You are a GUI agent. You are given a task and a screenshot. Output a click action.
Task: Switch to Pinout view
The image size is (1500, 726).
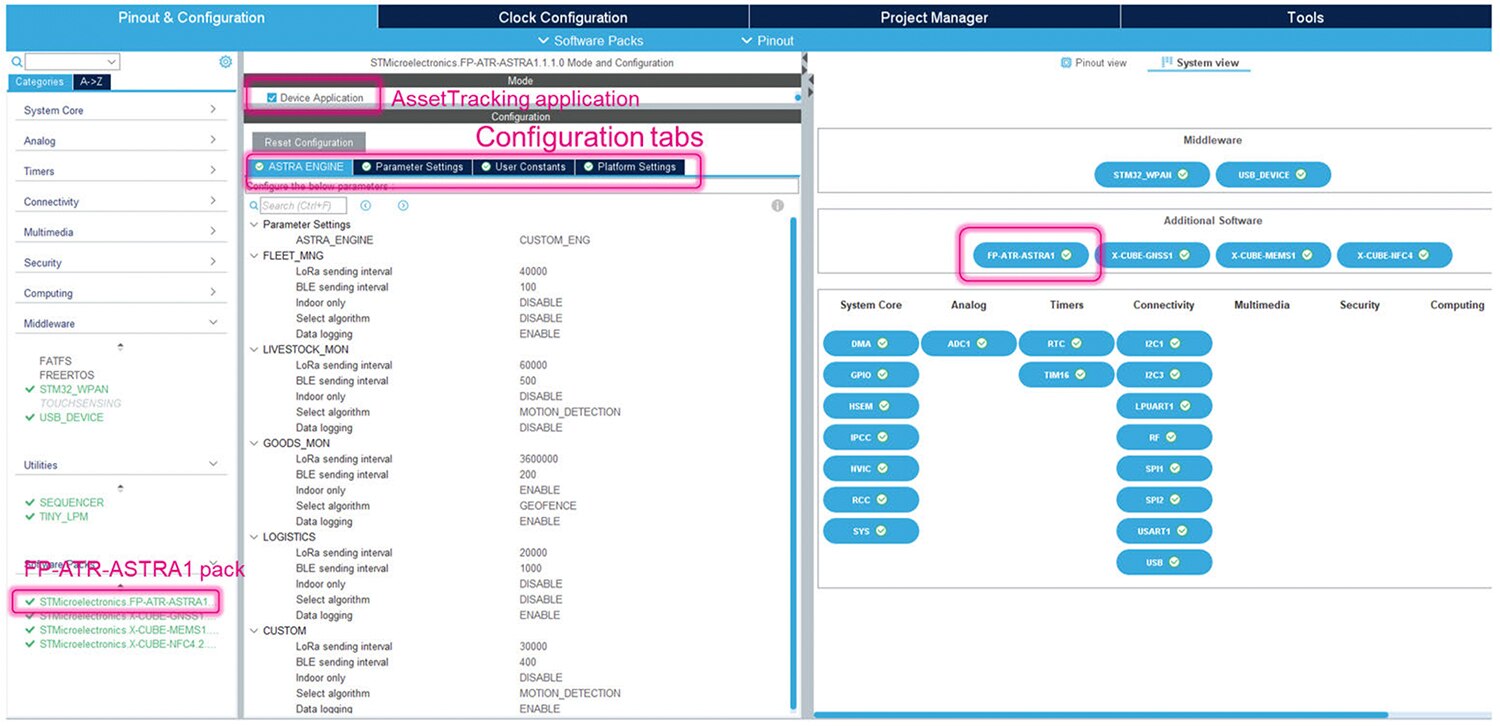pyautogui.click(x=1093, y=63)
